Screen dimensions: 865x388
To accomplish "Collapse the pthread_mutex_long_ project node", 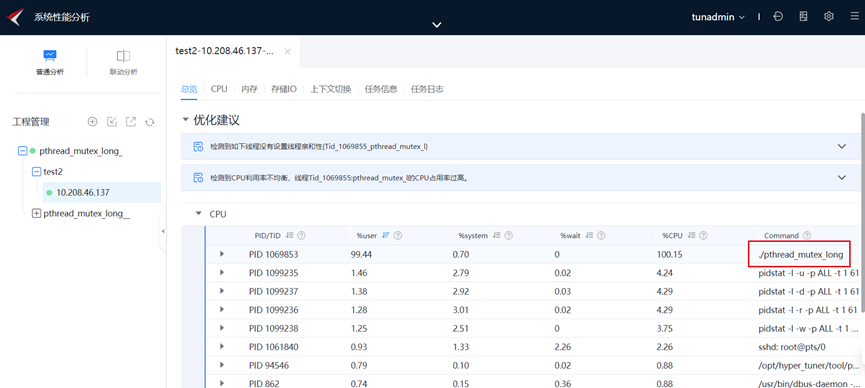I will pyautogui.click(x=23, y=151).
